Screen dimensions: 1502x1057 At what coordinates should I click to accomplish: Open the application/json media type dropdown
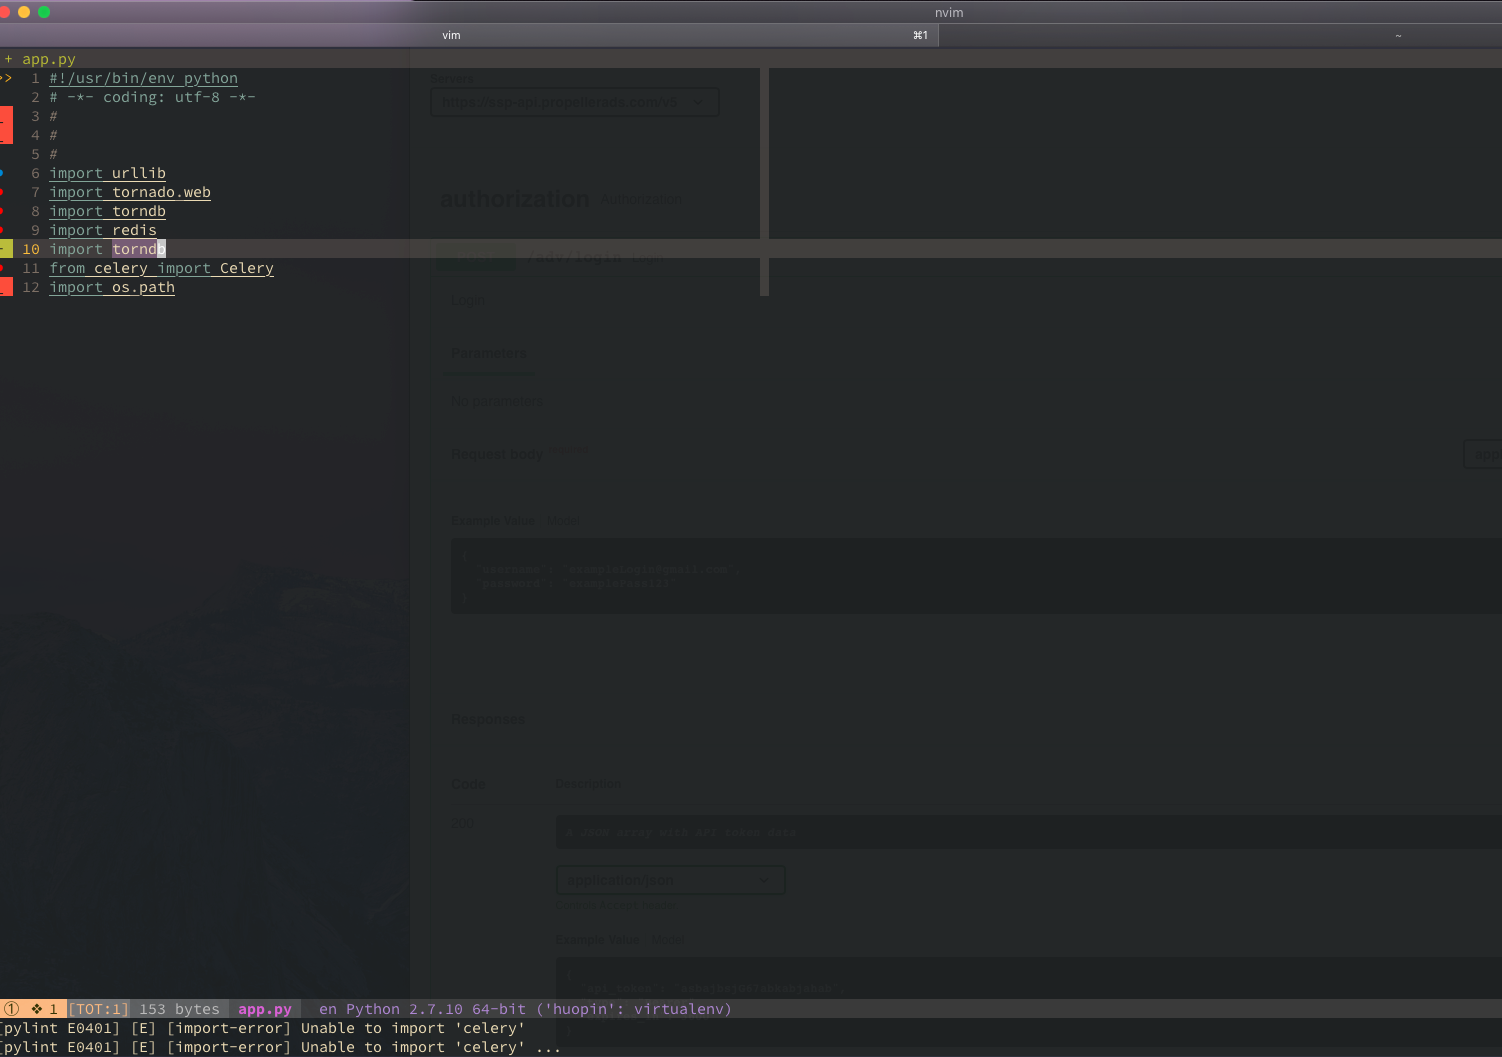[x=670, y=879]
